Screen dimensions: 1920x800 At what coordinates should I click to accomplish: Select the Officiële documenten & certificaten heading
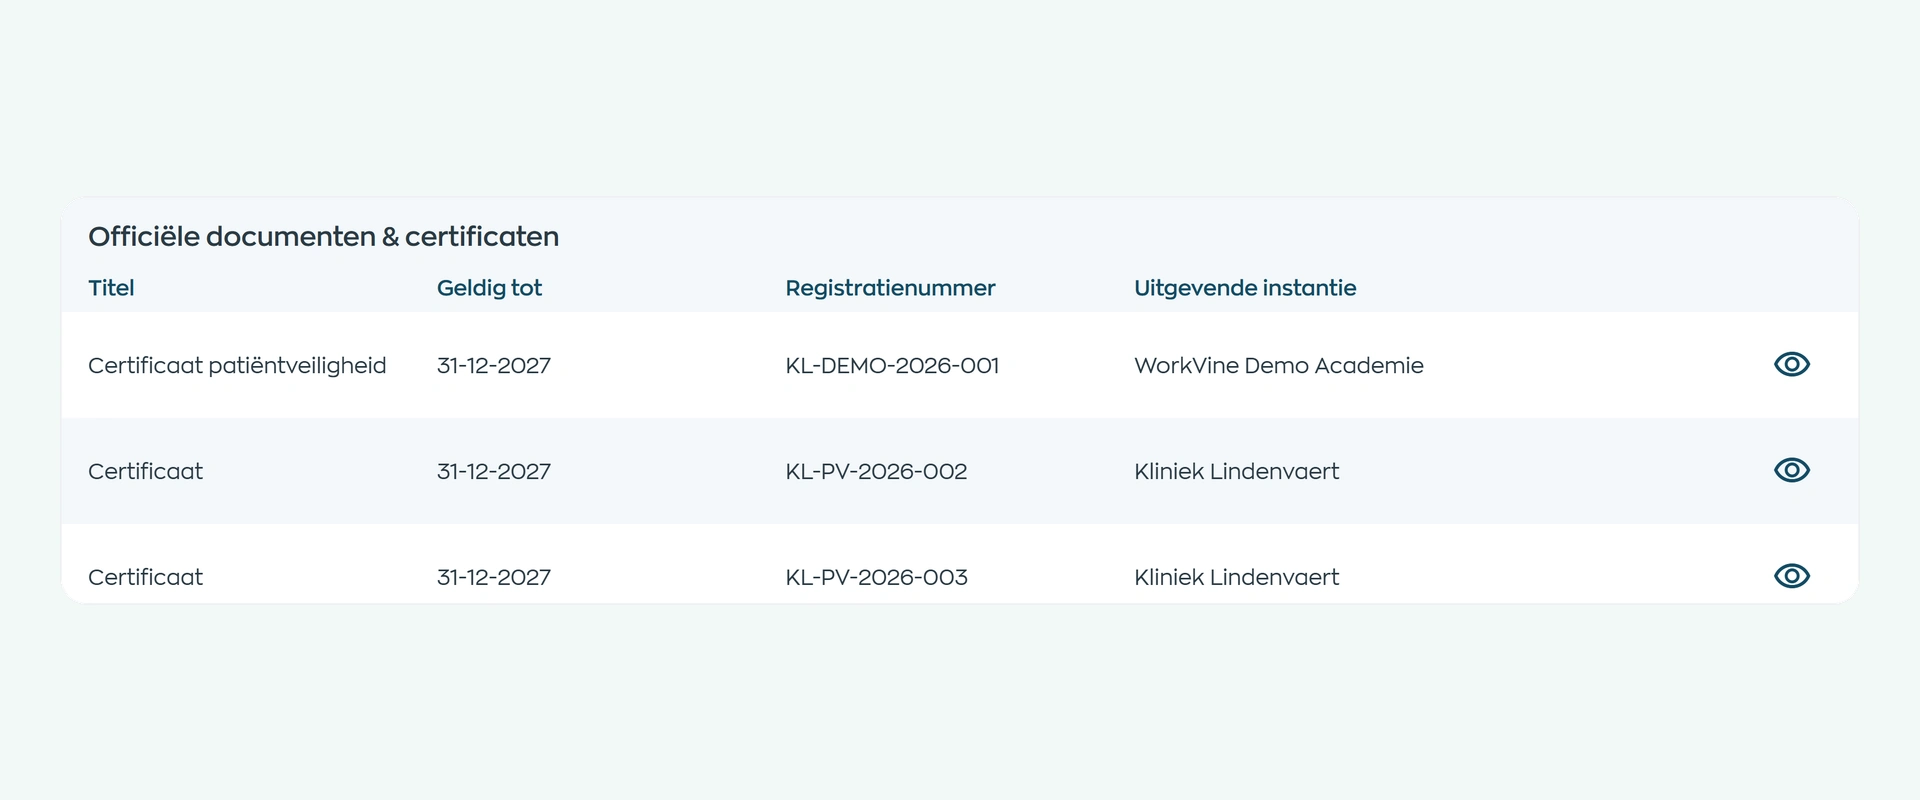pyautogui.click(x=323, y=237)
